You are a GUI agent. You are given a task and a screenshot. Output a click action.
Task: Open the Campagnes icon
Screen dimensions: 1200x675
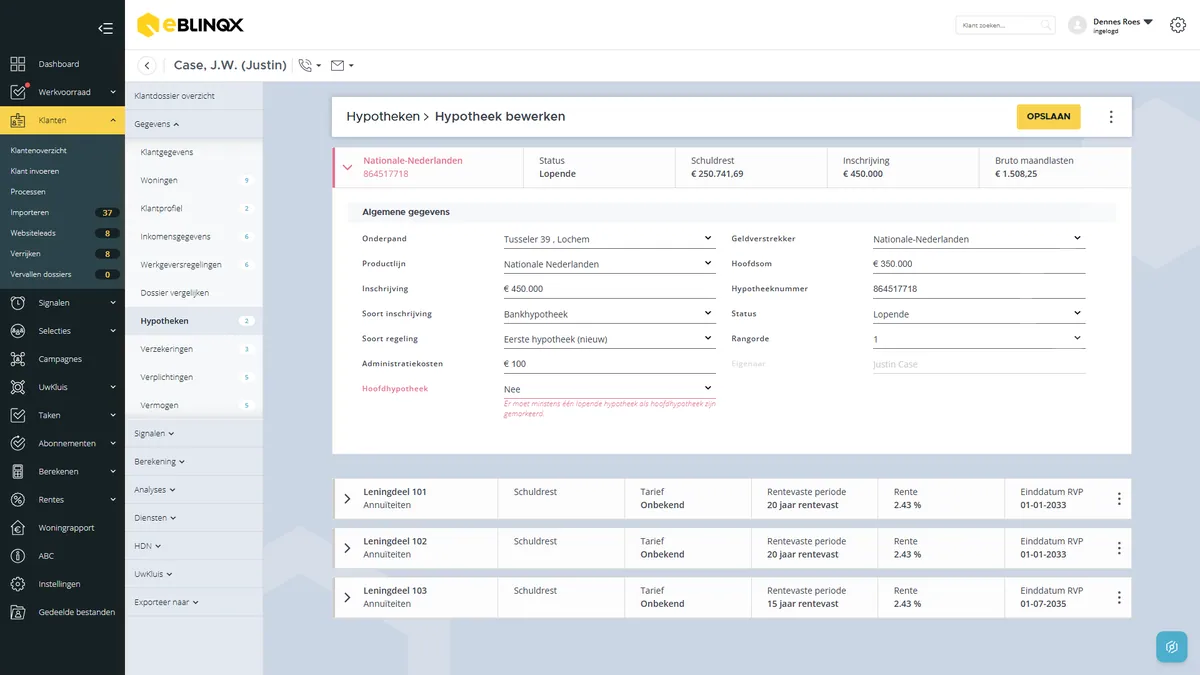(x=18, y=359)
